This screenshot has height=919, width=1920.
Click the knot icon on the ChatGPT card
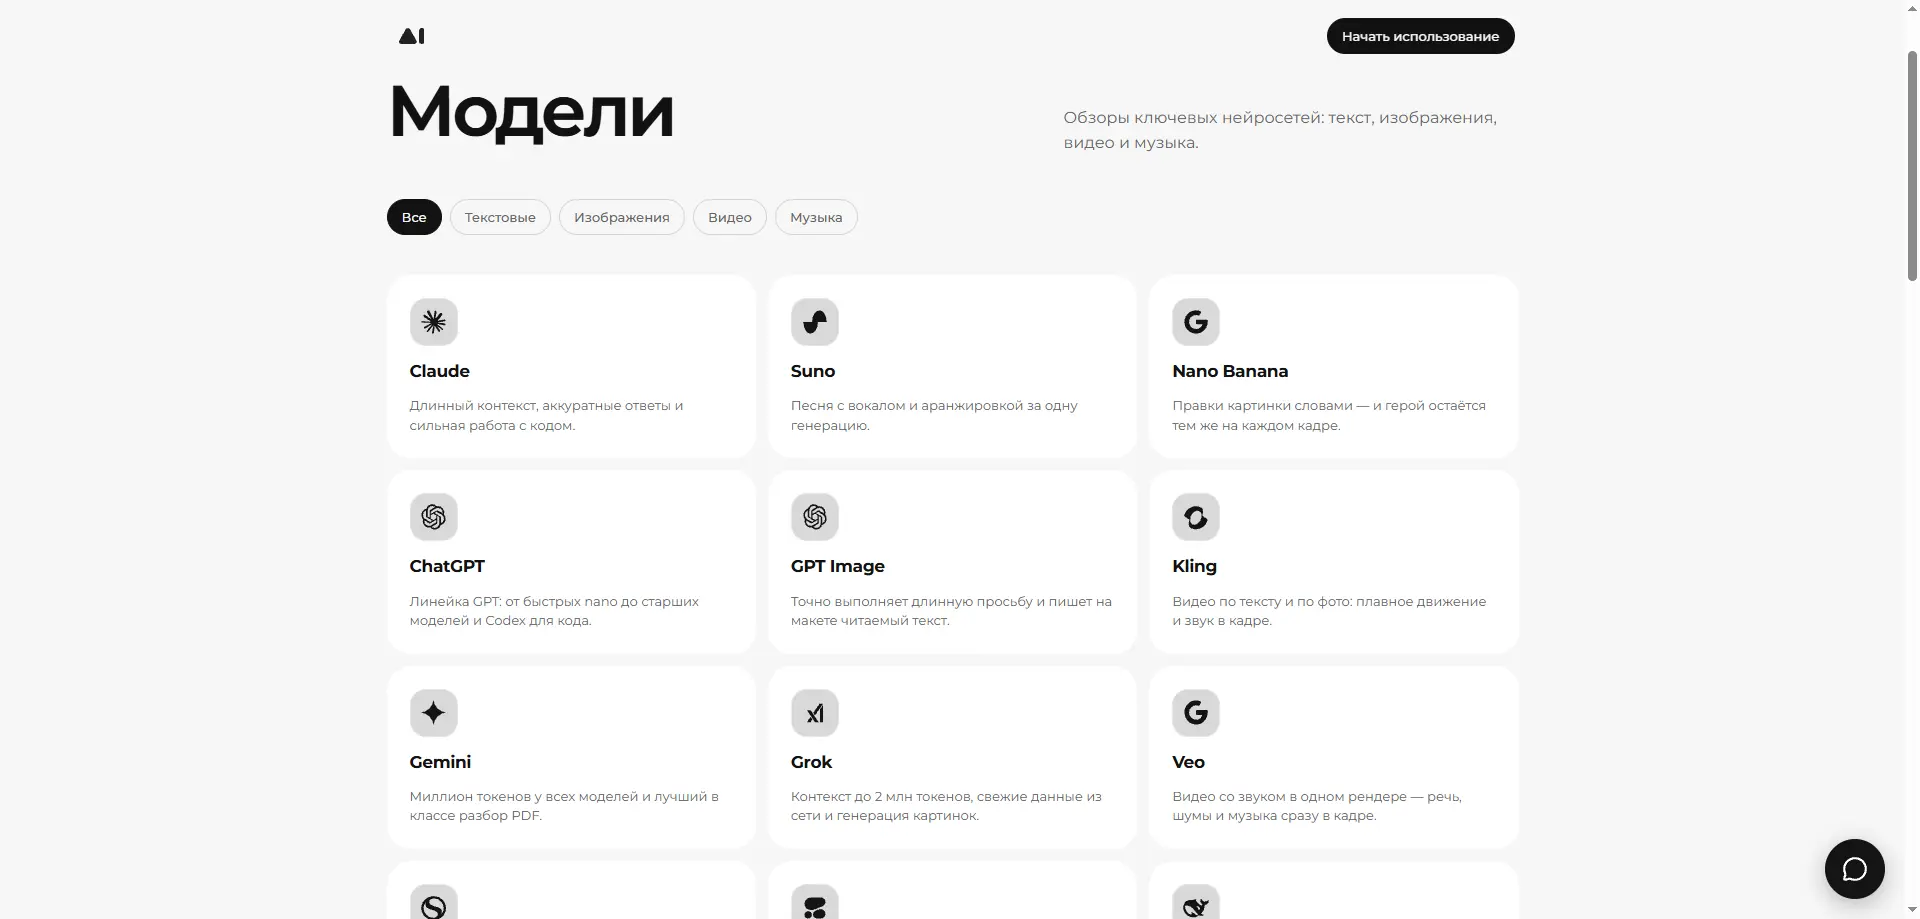pyautogui.click(x=434, y=517)
